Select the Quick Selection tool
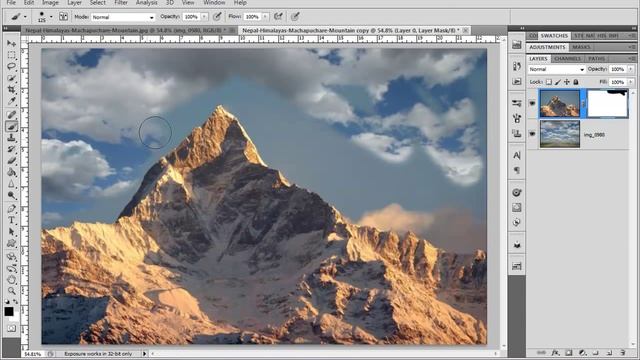Screen dimensions: 640x360 11,78
